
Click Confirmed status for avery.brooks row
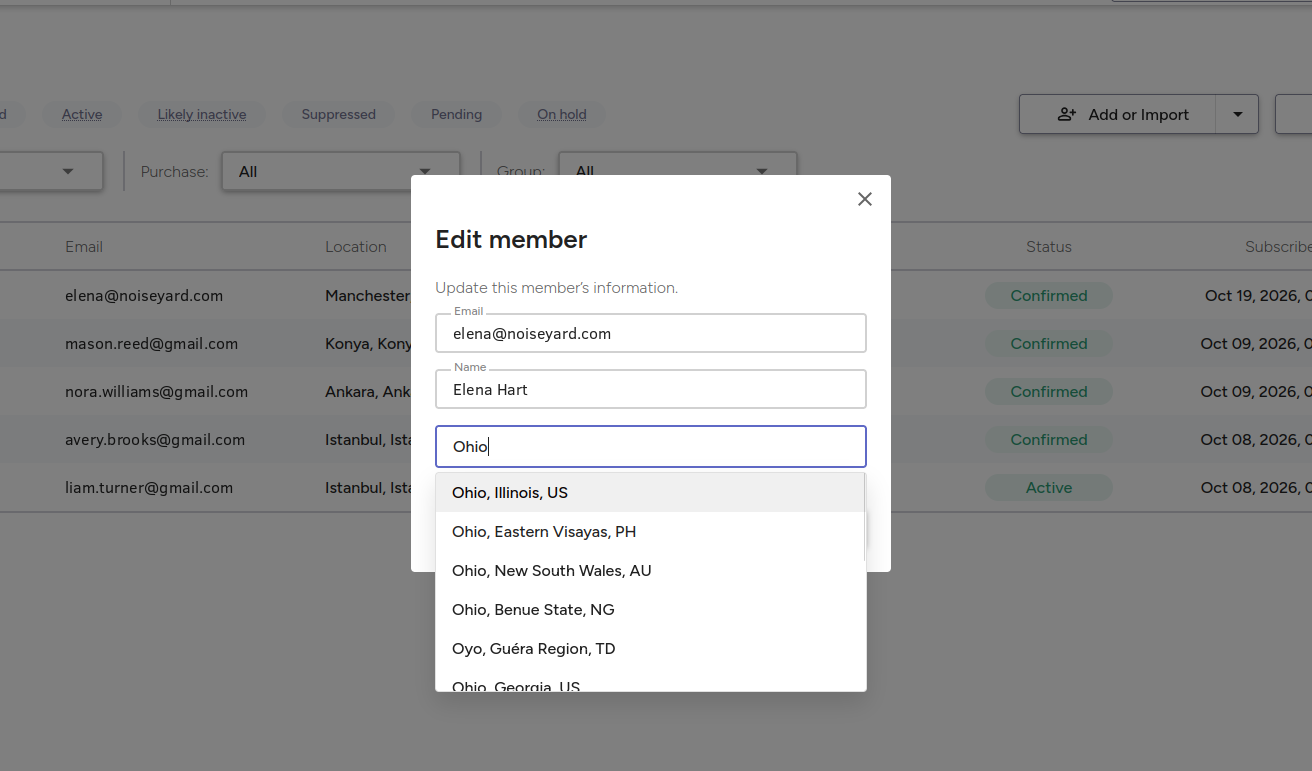(x=1049, y=440)
